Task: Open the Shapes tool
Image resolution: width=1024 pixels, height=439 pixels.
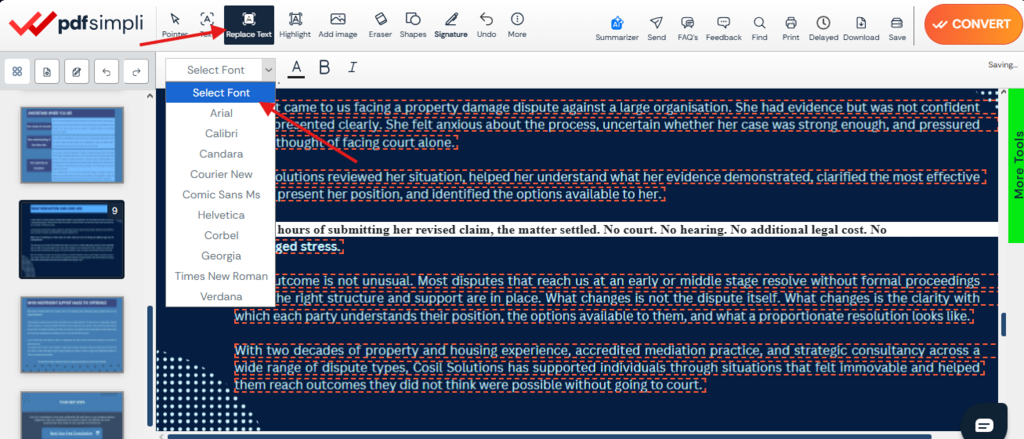Action: click(x=413, y=25)
